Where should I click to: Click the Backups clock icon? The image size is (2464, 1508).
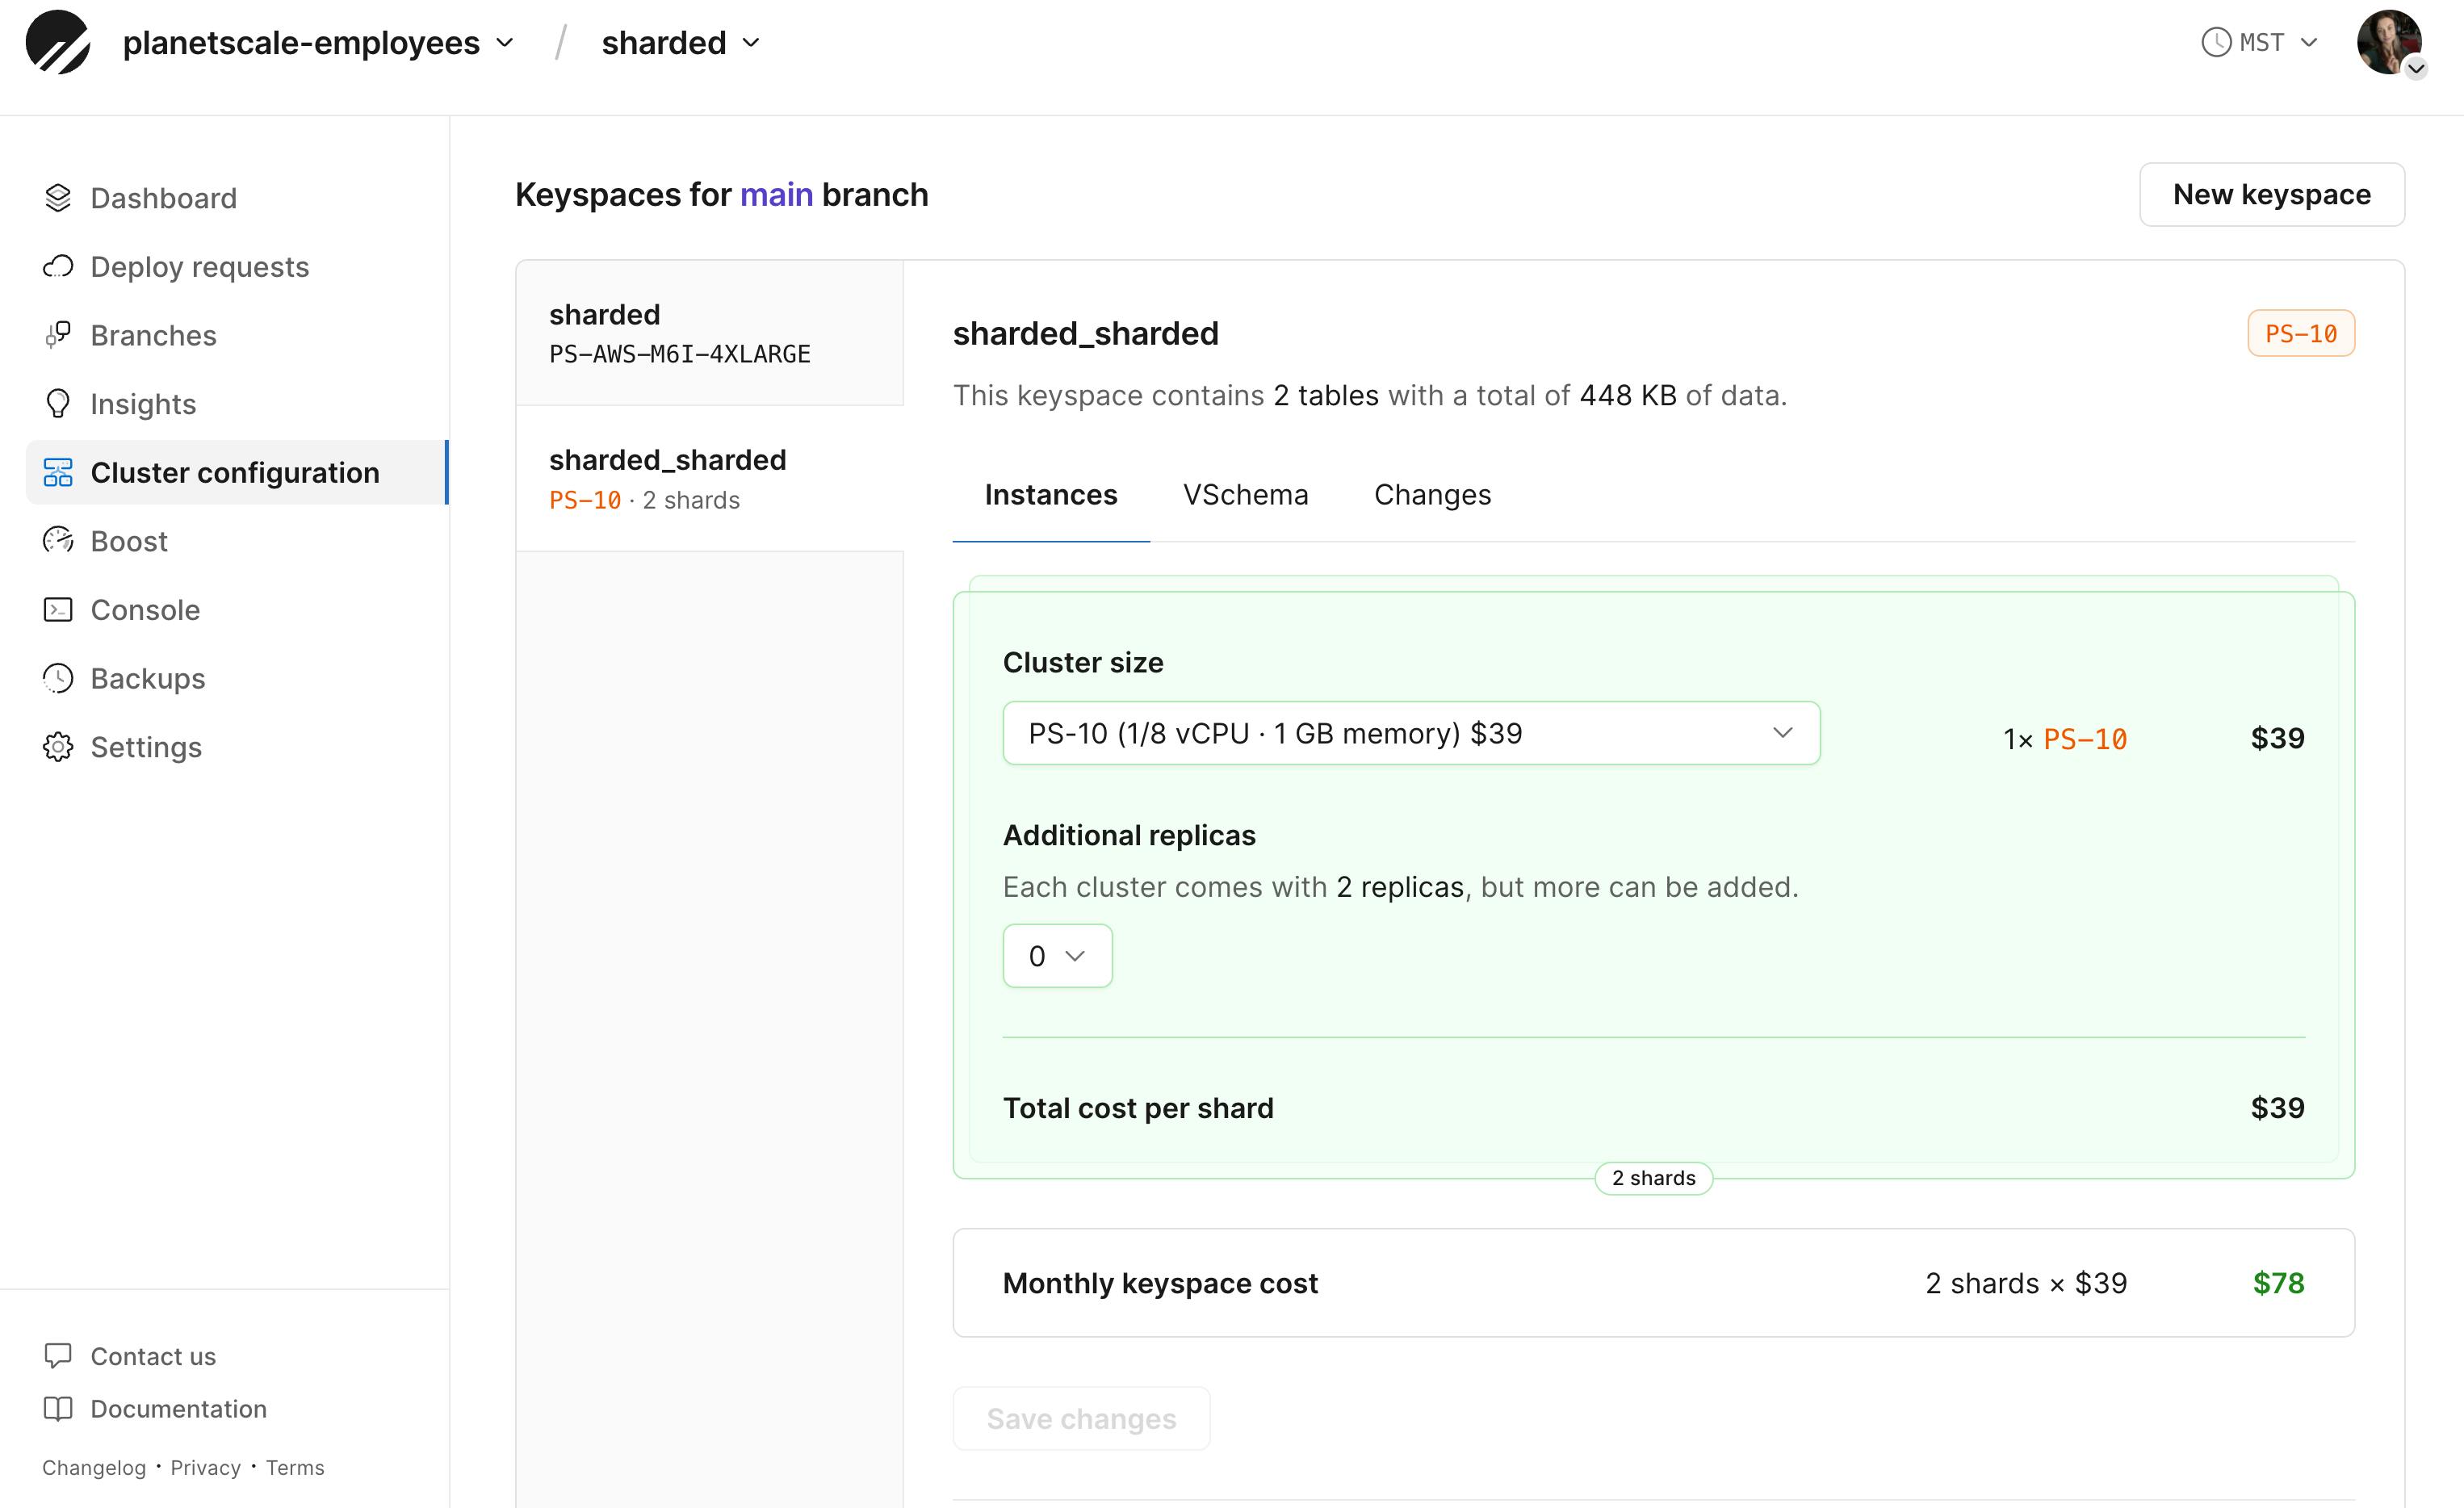tap(58, 678)
